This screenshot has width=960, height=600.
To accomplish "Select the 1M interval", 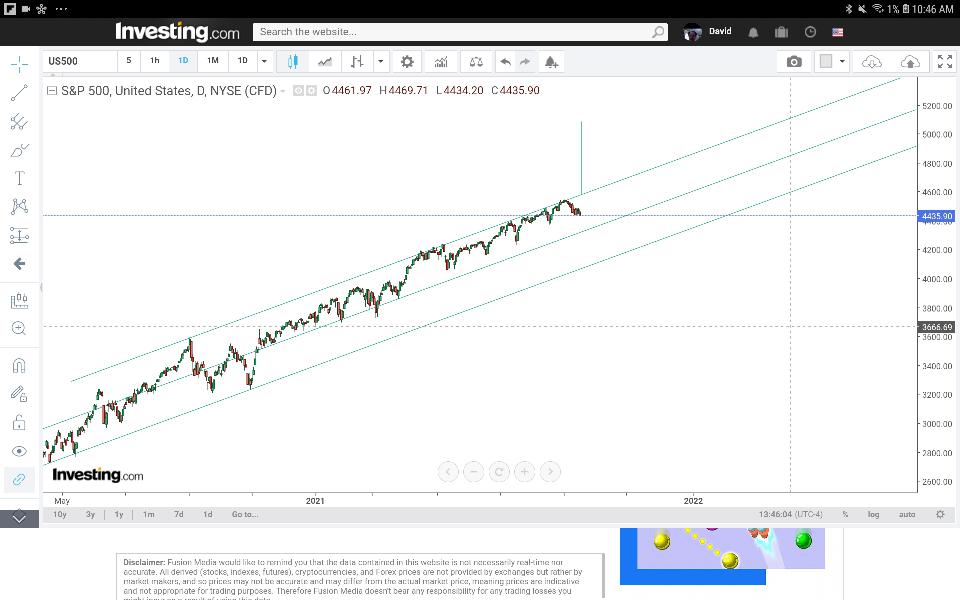I will [x=212, y=61].
